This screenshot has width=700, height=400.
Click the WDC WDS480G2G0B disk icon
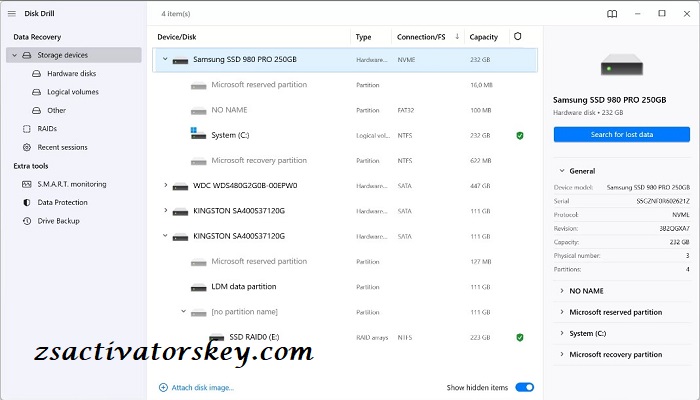pos(180,186)
